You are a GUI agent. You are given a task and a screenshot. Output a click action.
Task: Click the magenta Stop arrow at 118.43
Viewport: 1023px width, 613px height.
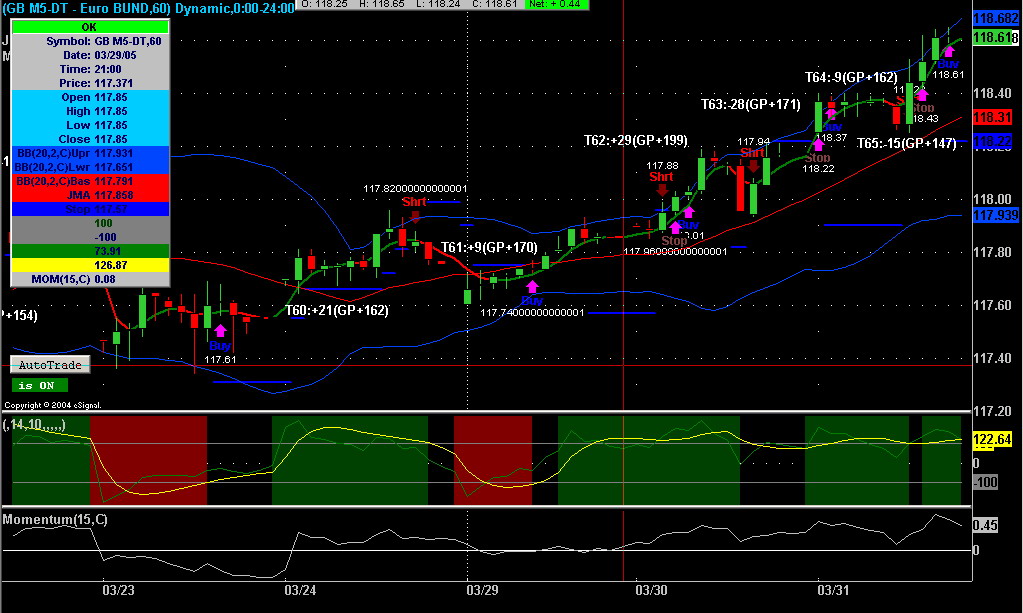[922, 95]
